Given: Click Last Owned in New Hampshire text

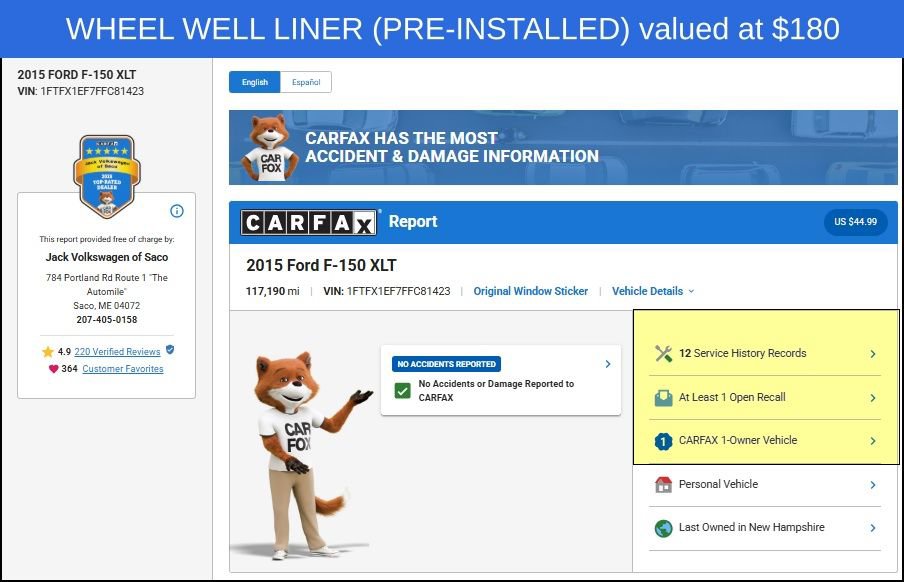Looking at the screenshot, I should [x=752, y=527].
